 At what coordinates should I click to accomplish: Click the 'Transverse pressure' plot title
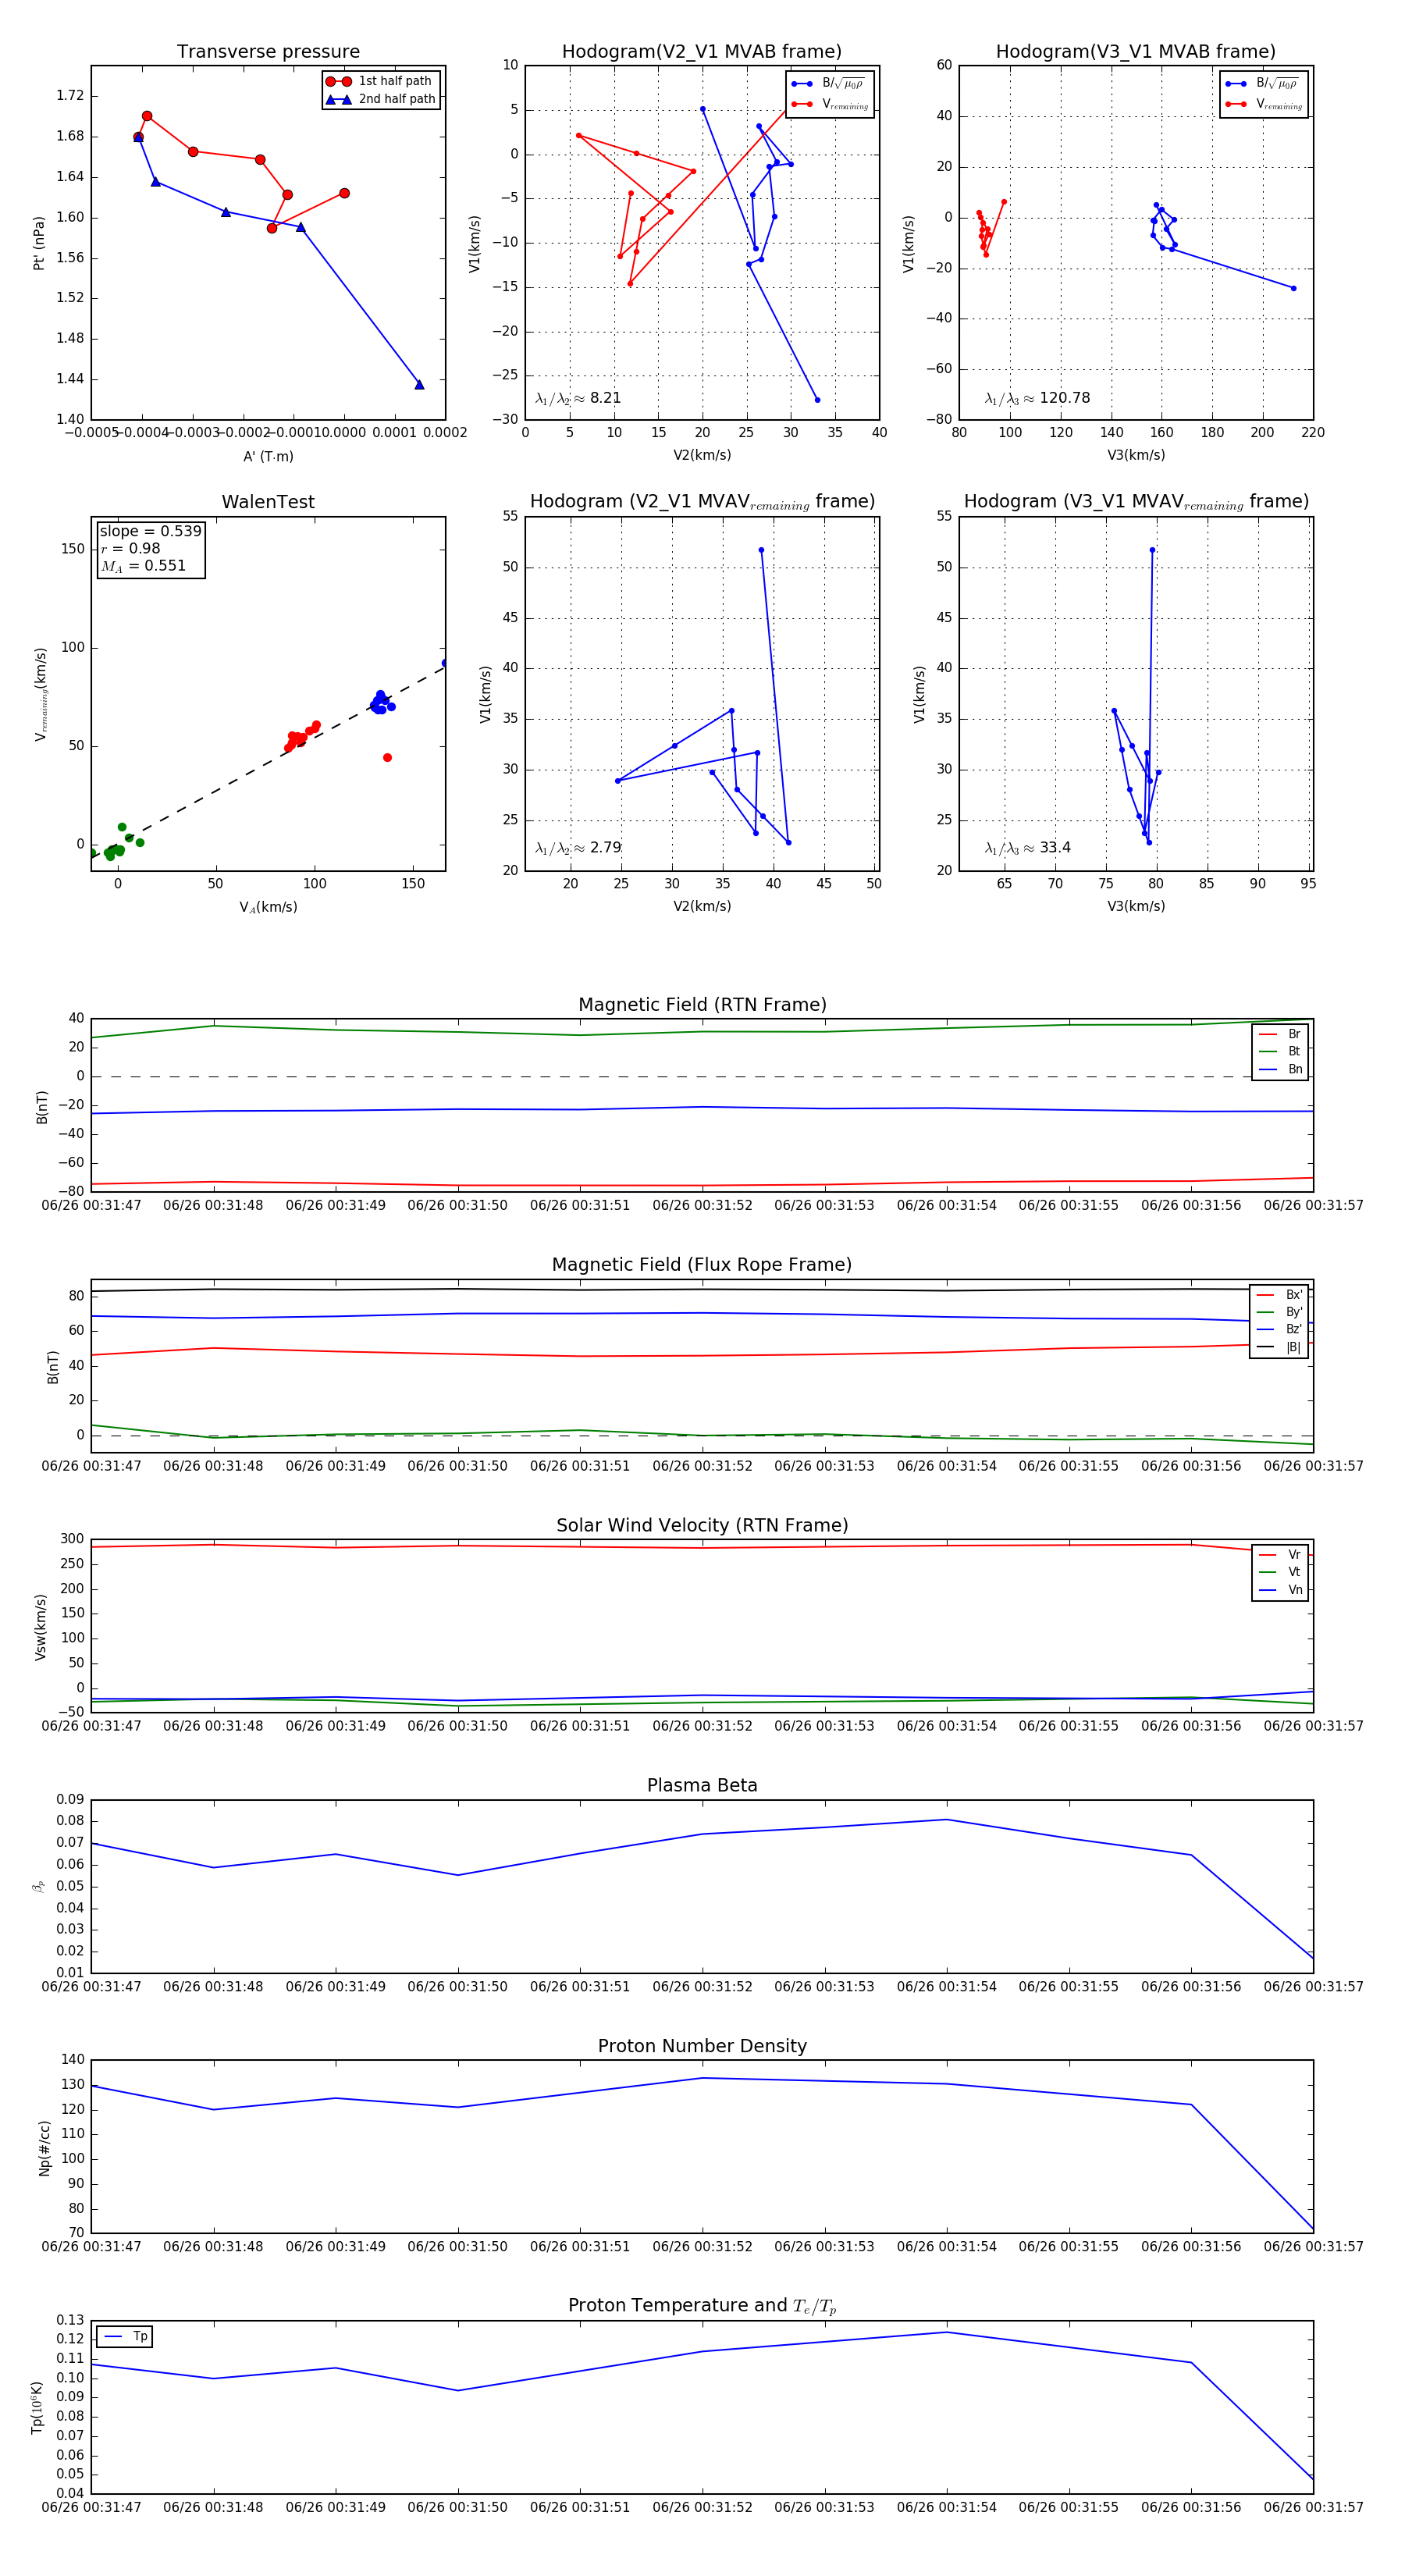coord(268,52)
